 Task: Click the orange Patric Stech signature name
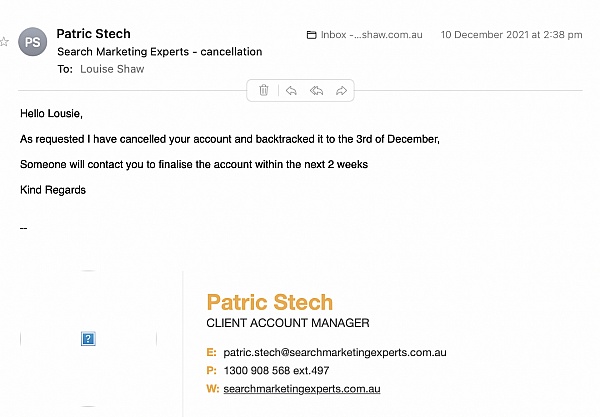coord(270,302)
